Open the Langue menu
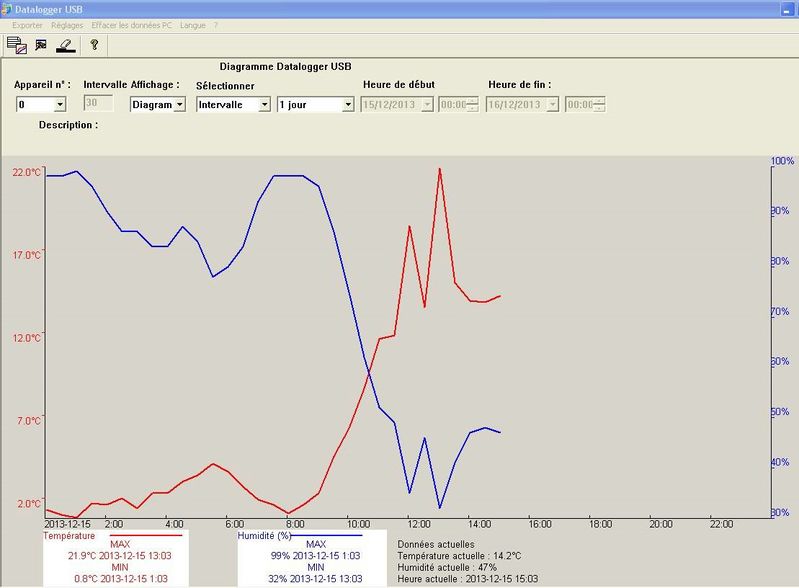The height and width of the screenshot is (588, 799). pyautogui.click(x=193, y=25)
